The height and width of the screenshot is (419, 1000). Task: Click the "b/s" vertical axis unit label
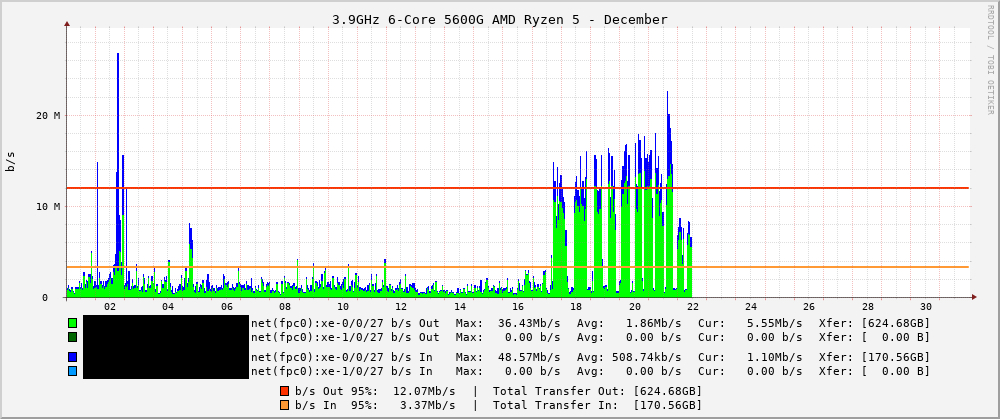pos(11,161)
